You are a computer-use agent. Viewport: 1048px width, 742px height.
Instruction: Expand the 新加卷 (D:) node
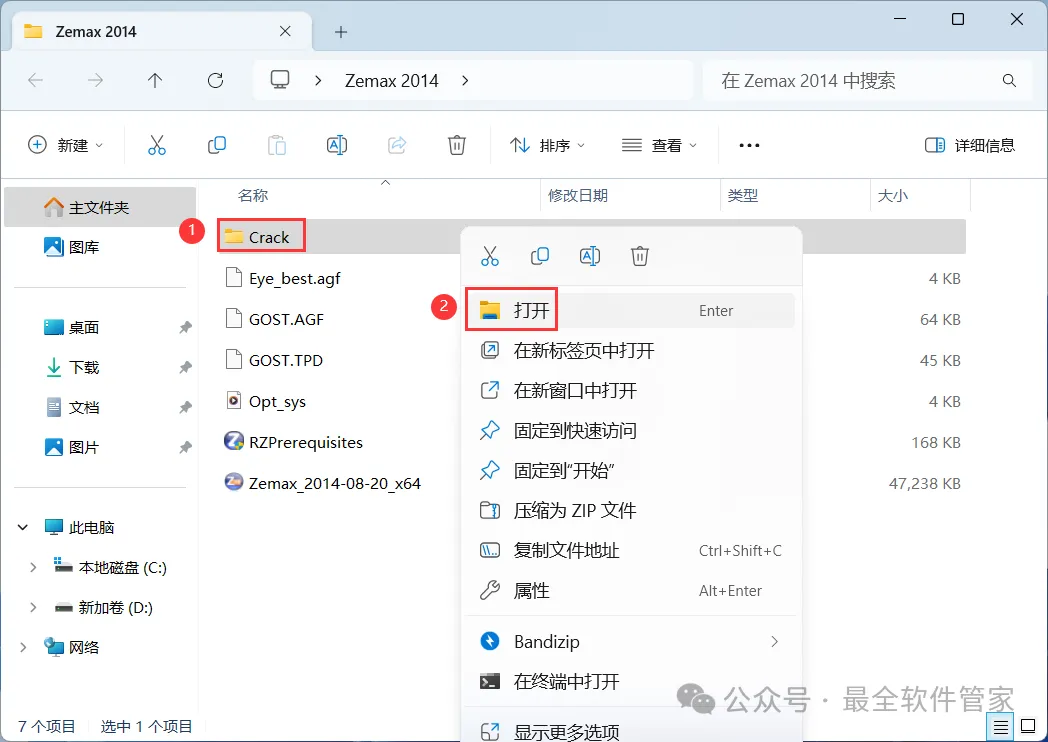(x=33, y=608)
